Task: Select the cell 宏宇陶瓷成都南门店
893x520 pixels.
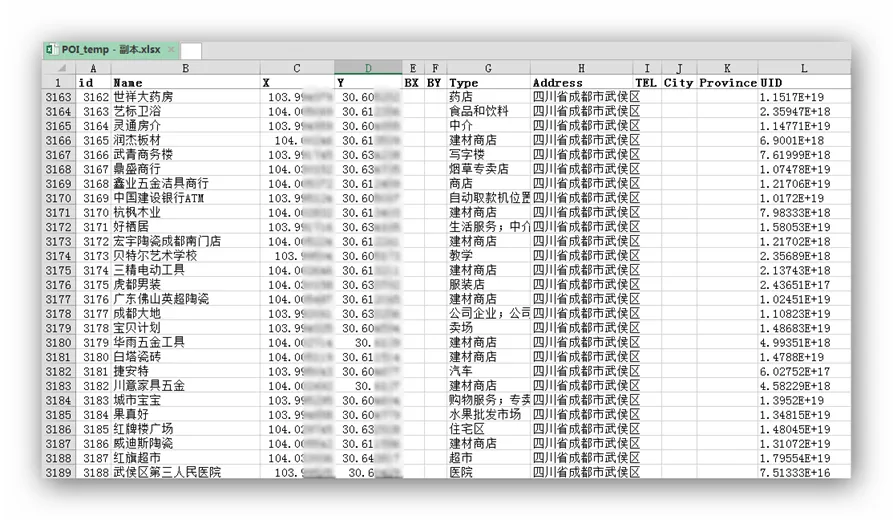Action: click(186, 241)
